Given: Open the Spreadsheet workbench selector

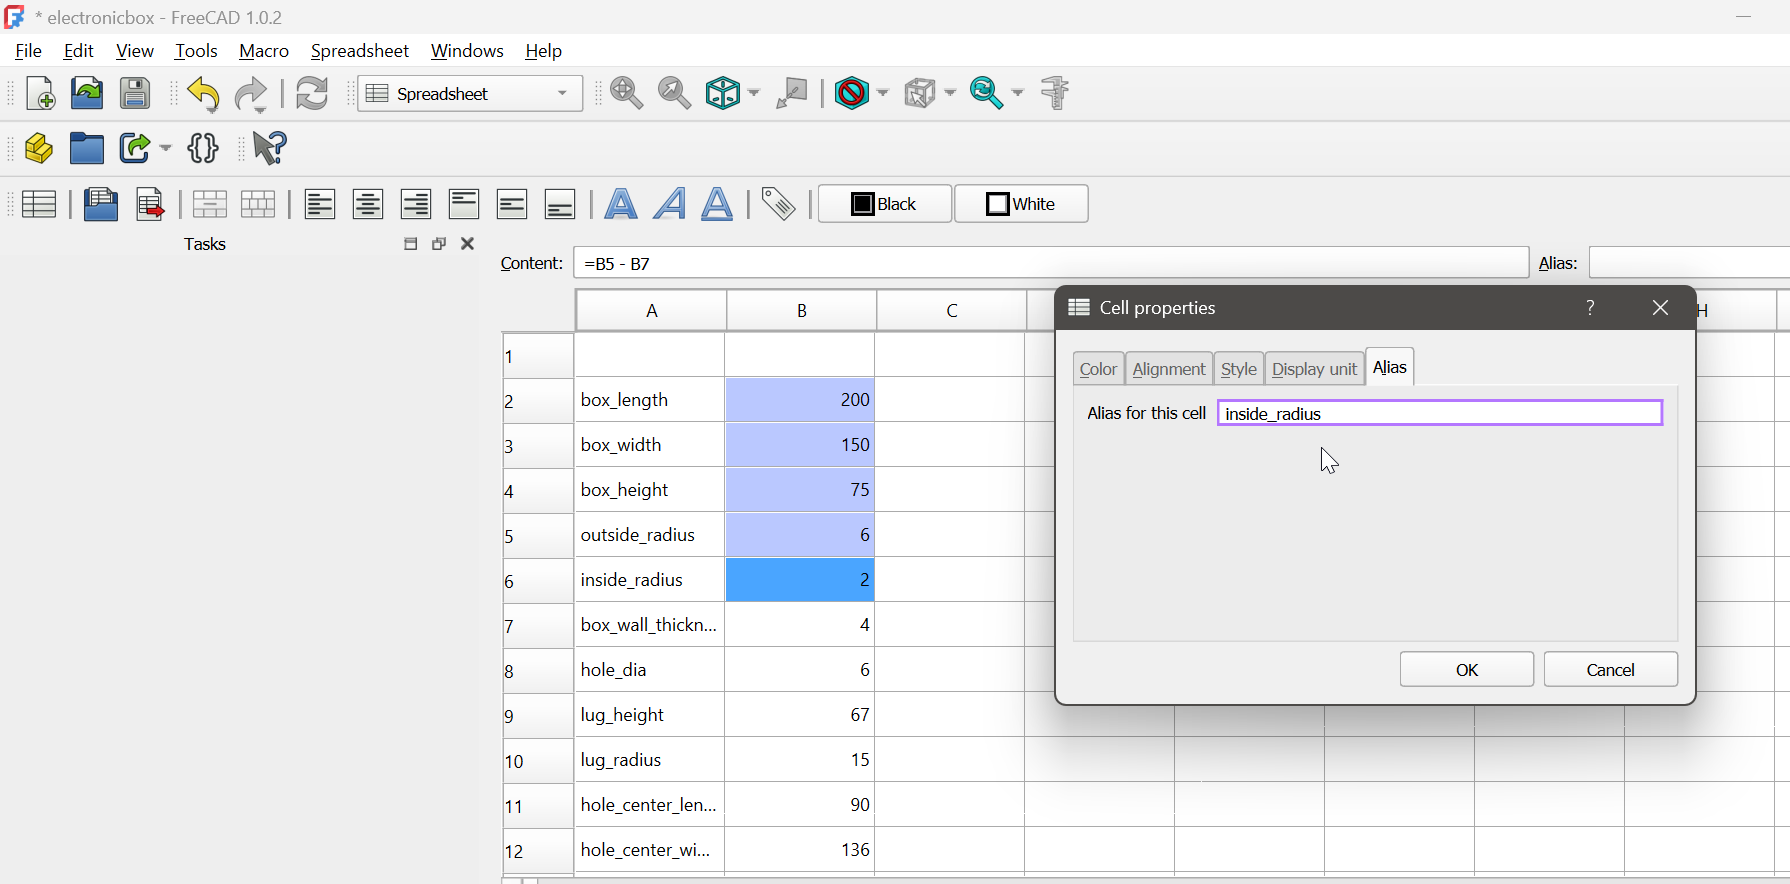Looking at the screenshot, I should click(x=470, y=94).
